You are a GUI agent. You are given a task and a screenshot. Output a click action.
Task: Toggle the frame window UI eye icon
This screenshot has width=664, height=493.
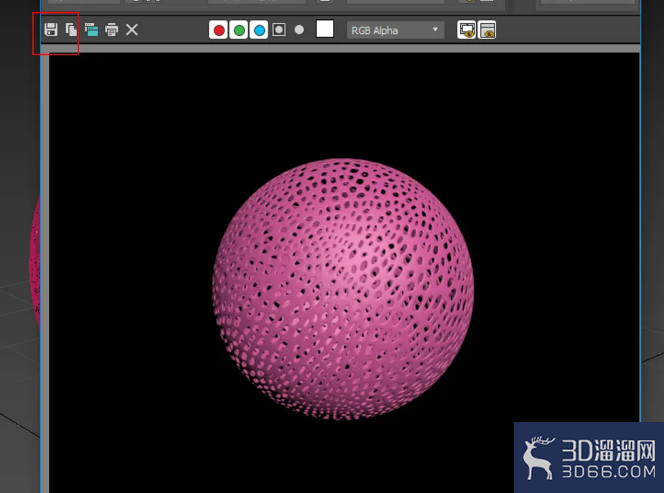coord(487,30)
